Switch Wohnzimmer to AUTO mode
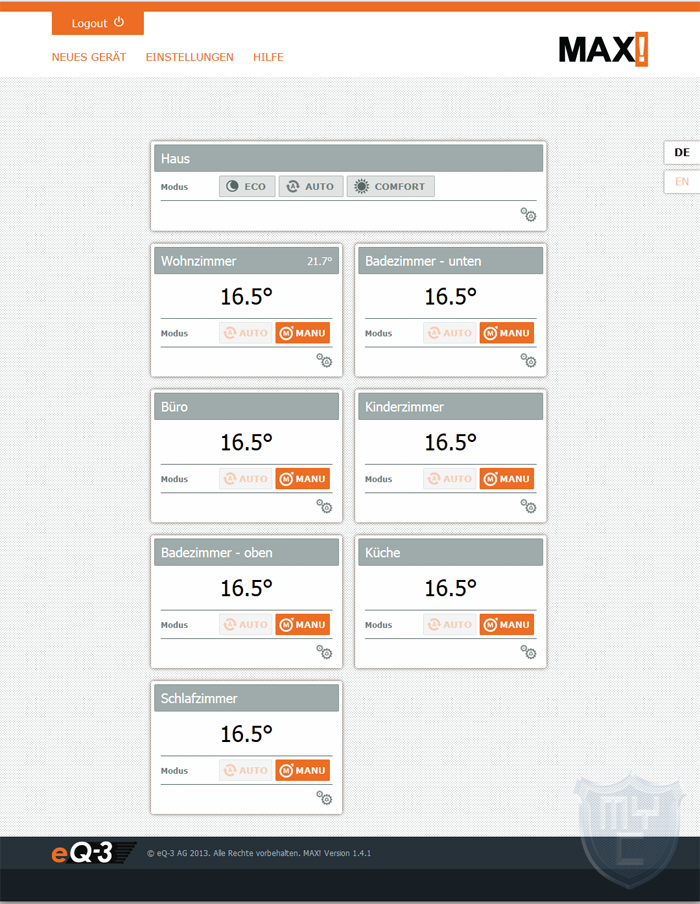Image resolution: width=700 pixels, height=904 pixels. coord(246,333)
